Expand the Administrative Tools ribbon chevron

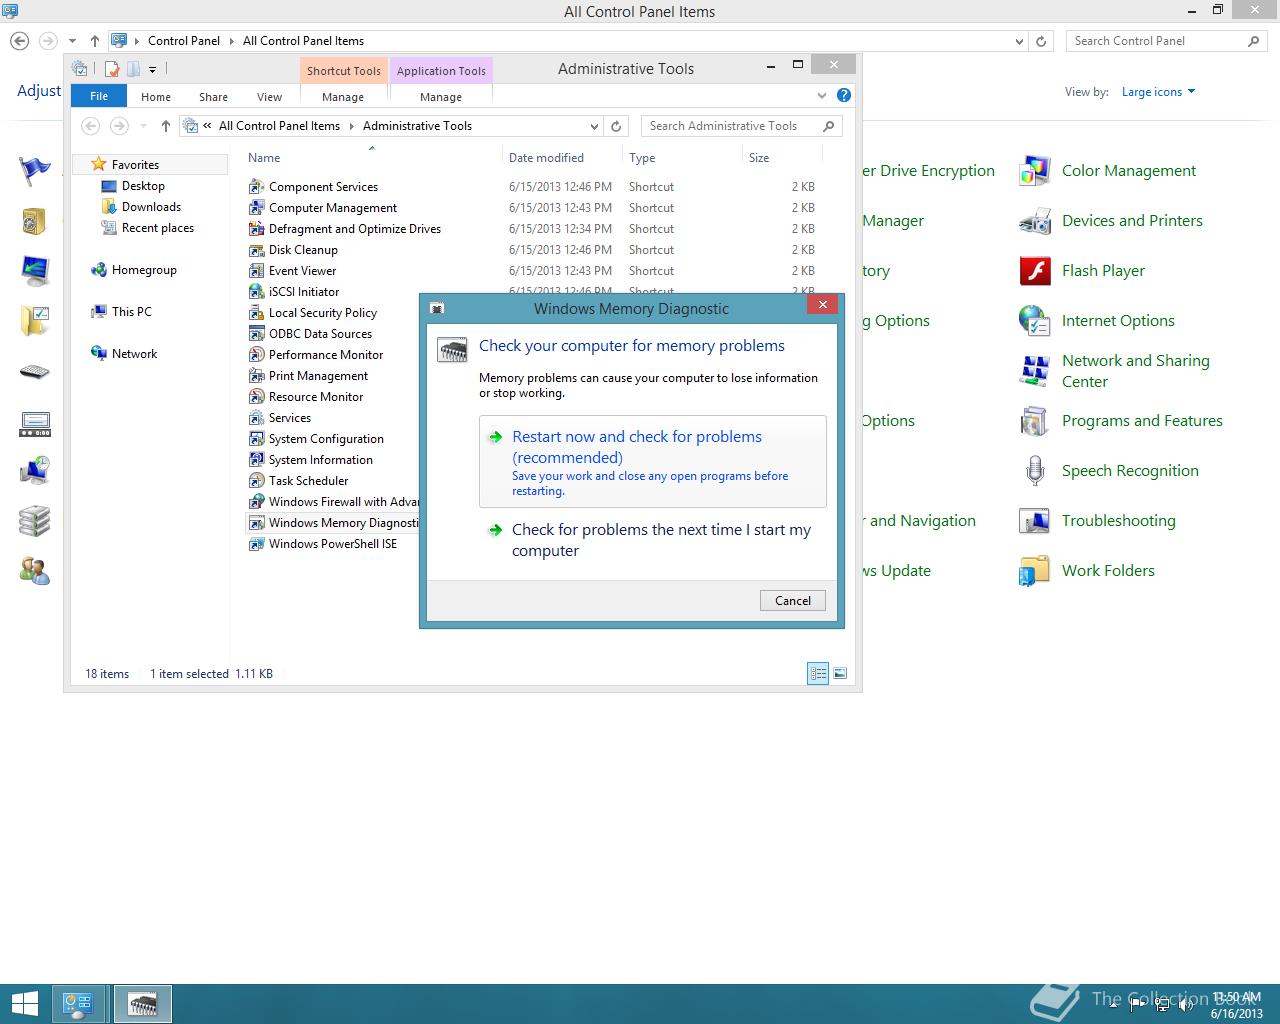pyautogui.click(x=822, y=96)
